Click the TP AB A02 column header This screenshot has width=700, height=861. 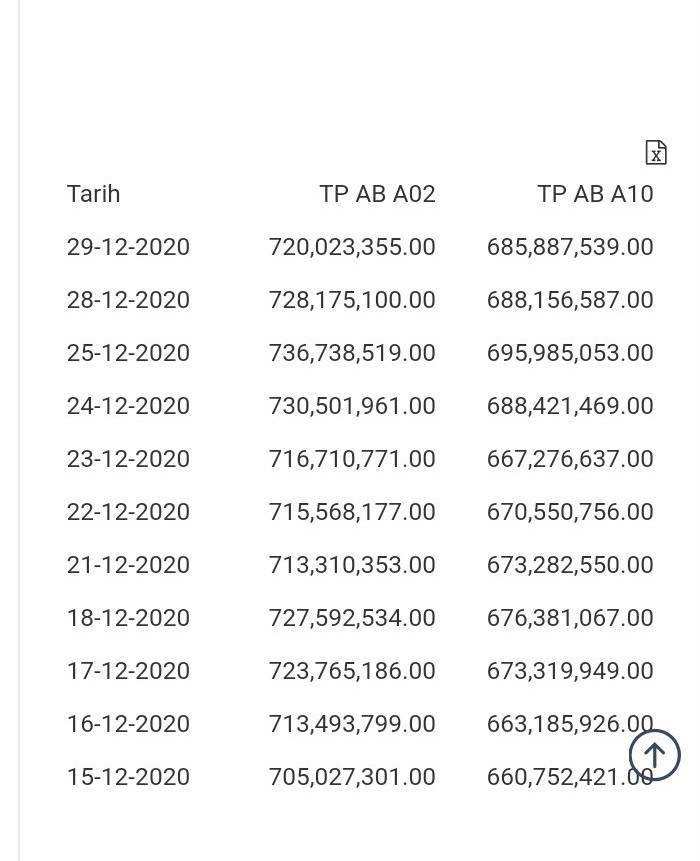[377, 194]
